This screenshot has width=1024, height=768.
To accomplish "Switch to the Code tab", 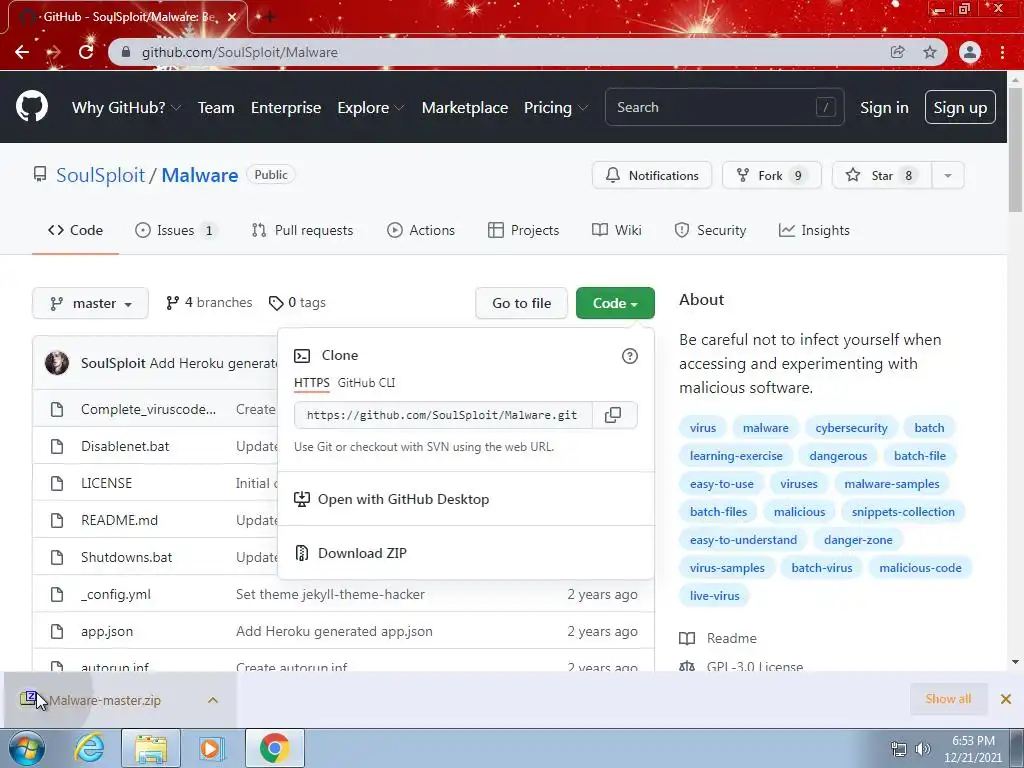I will coord(75,231).
